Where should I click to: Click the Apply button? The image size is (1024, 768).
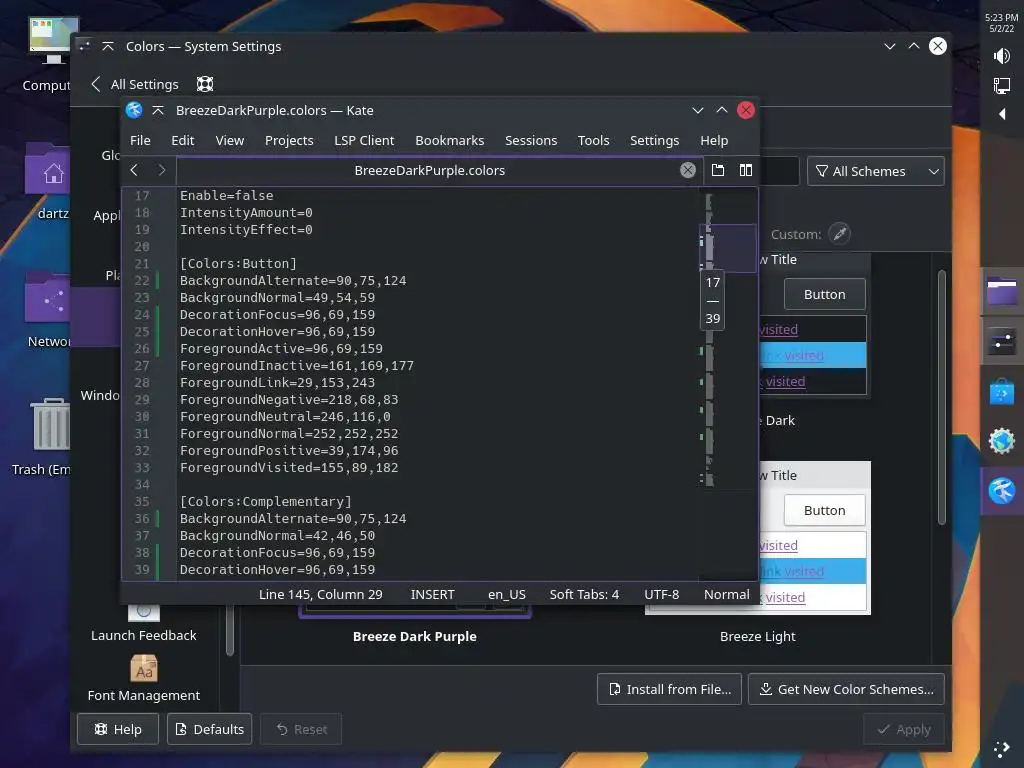[904, 729]
